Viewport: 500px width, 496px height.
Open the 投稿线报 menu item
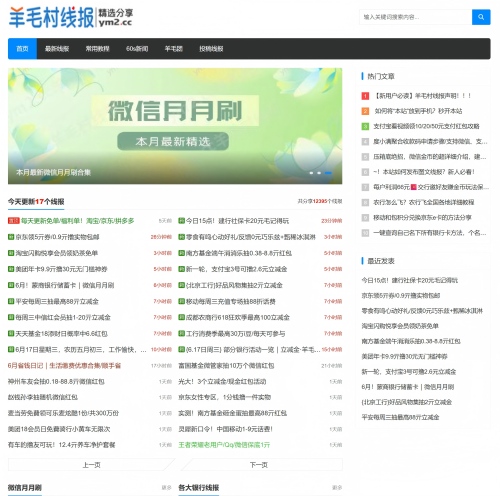pyautogui.click(x=211, y=49)
